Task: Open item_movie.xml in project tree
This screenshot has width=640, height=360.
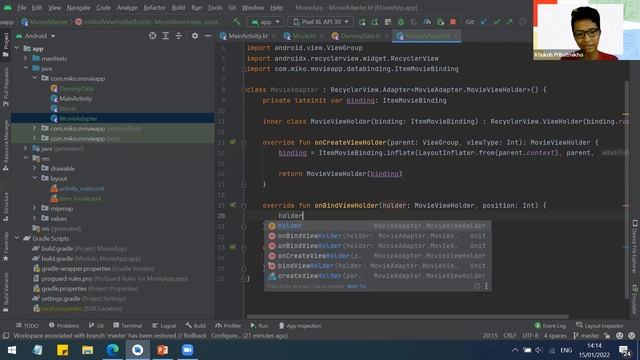Action: [x=80, y=198]
